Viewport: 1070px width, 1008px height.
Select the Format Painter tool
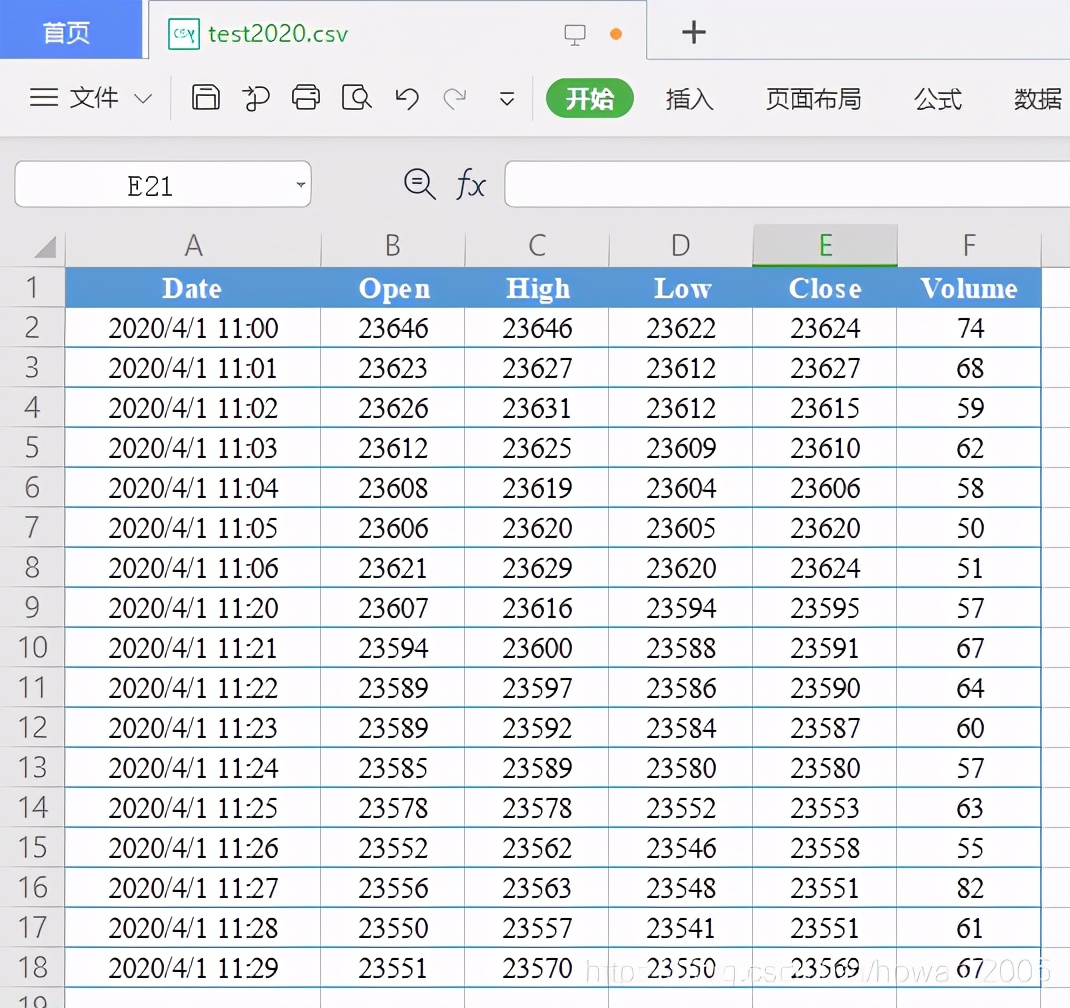256,99
